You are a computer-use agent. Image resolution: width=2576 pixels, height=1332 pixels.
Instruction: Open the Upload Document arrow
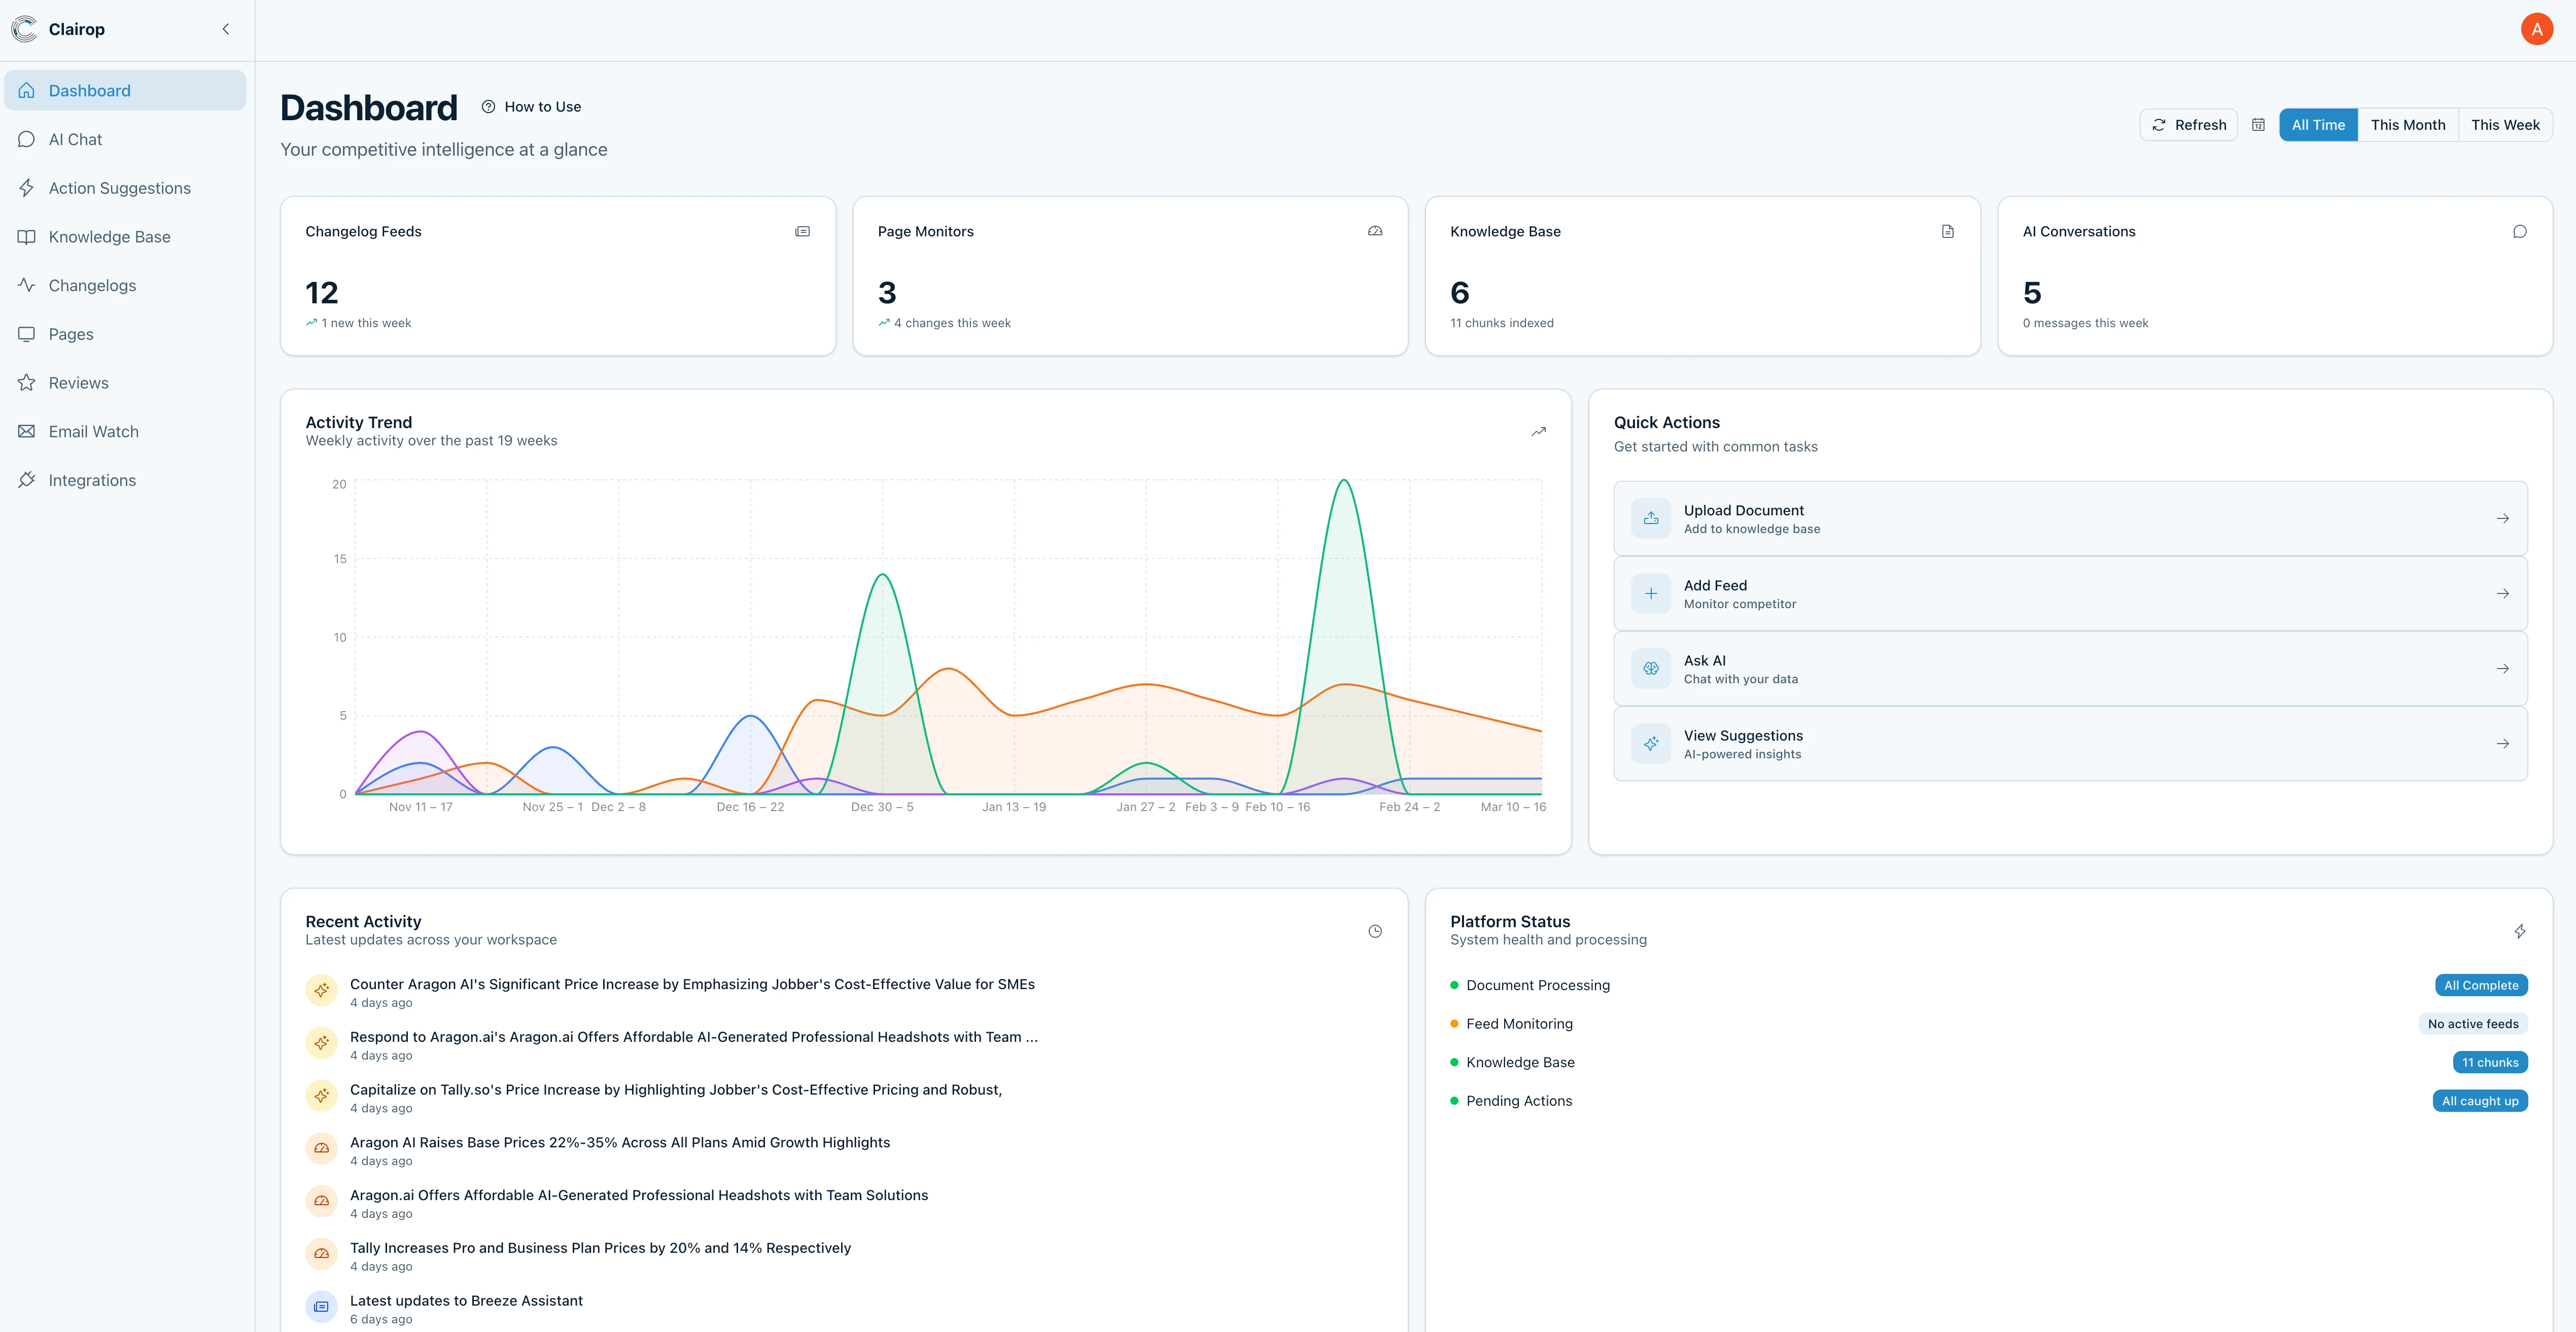[x=2502, y=519]
